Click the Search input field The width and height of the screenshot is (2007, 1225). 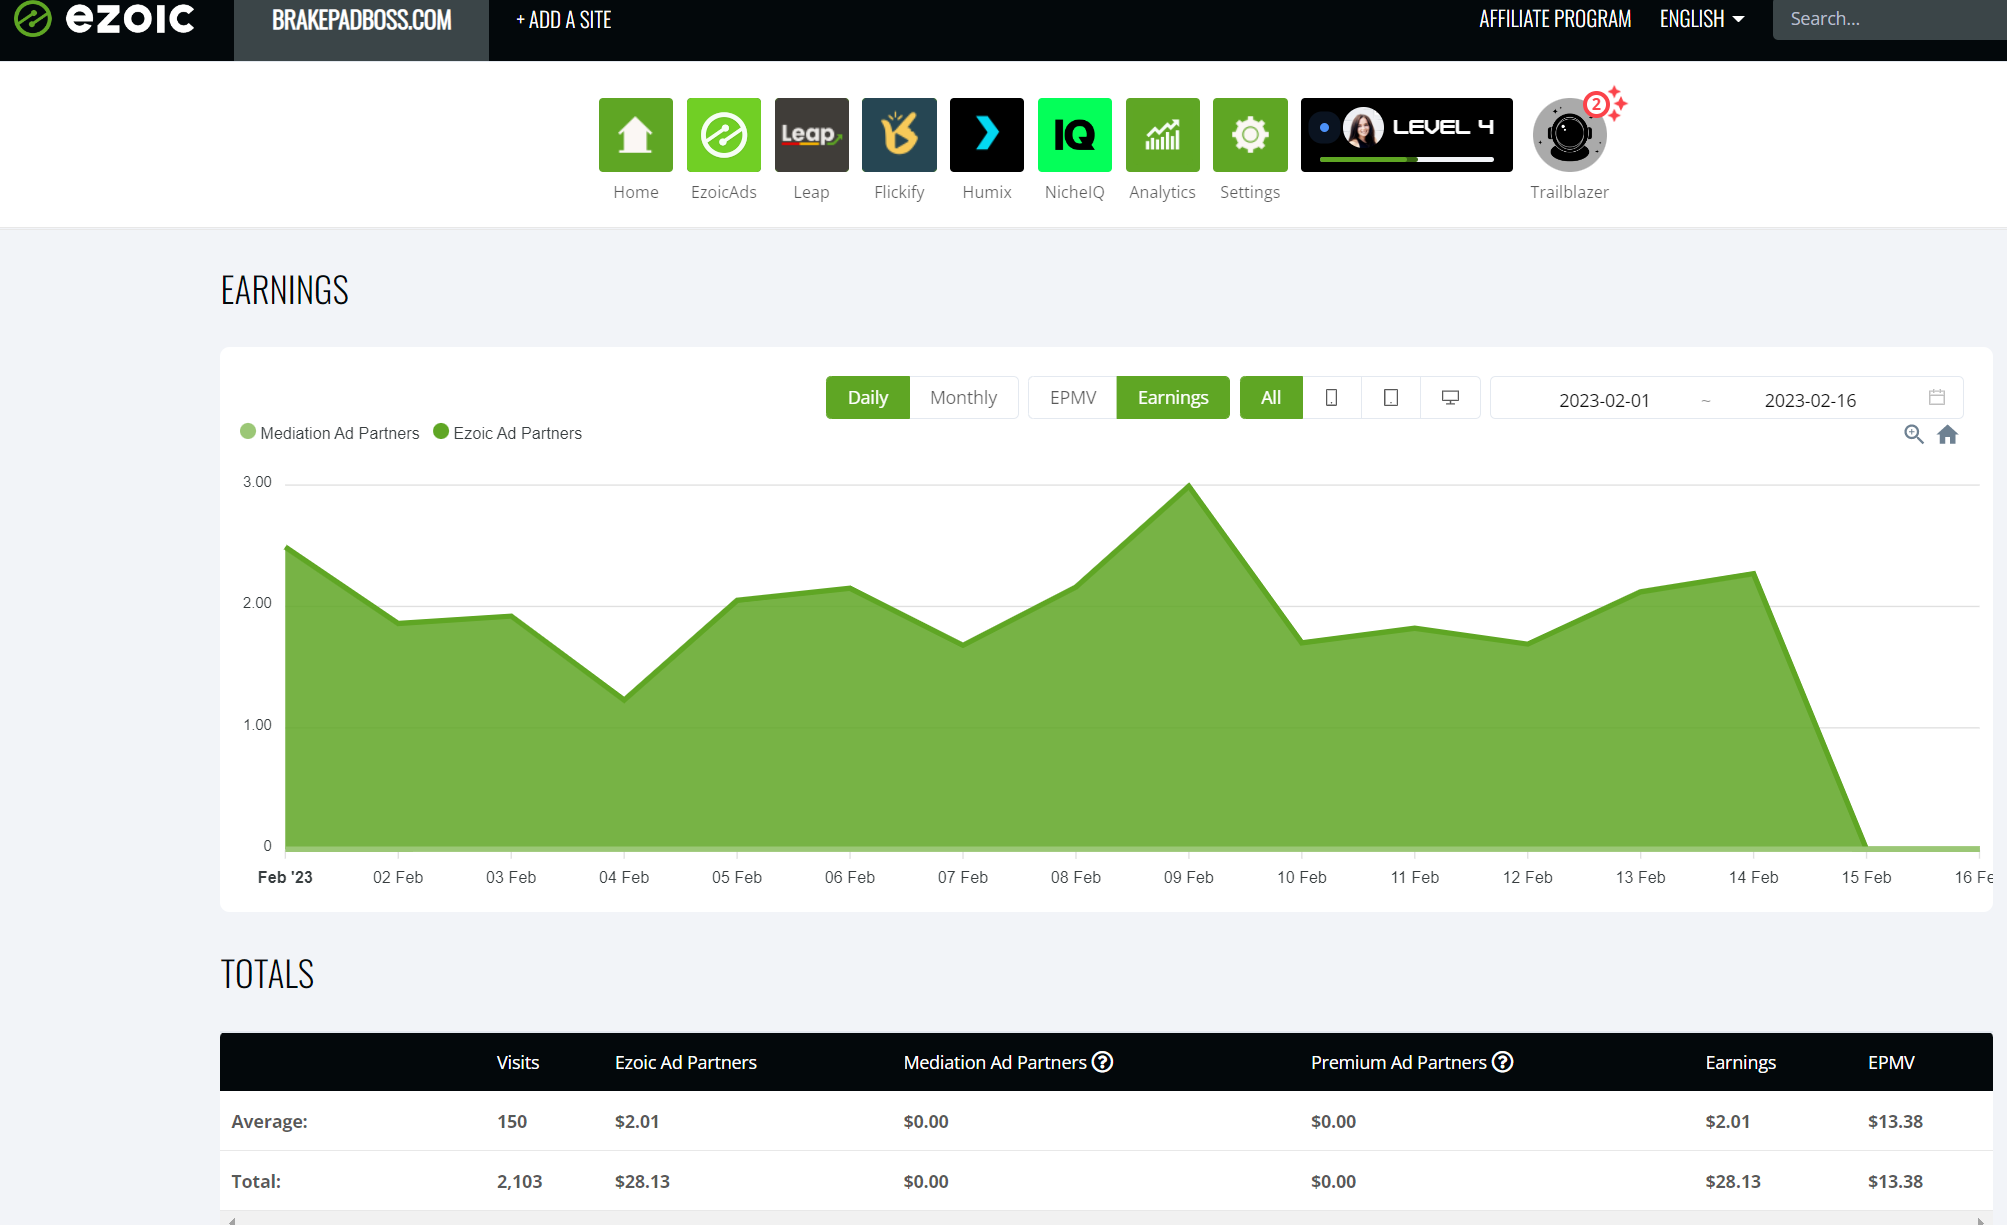pyautogui.click(x=1889, y=19)
